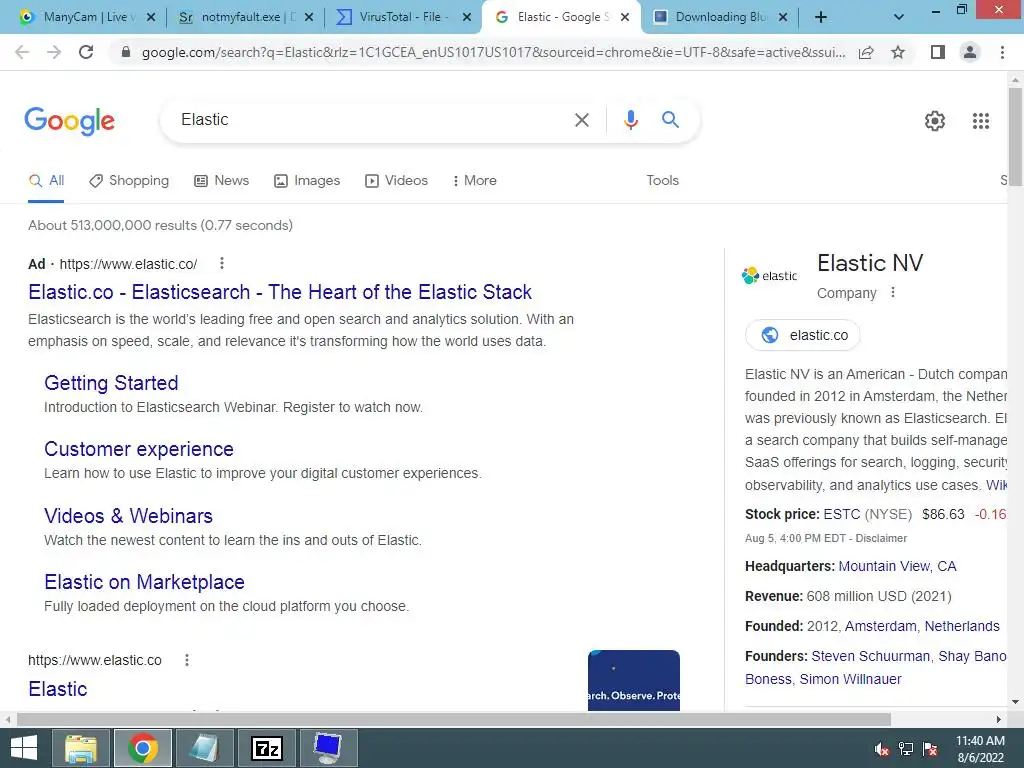Close the VirusTotal tab

coord(467,17)
